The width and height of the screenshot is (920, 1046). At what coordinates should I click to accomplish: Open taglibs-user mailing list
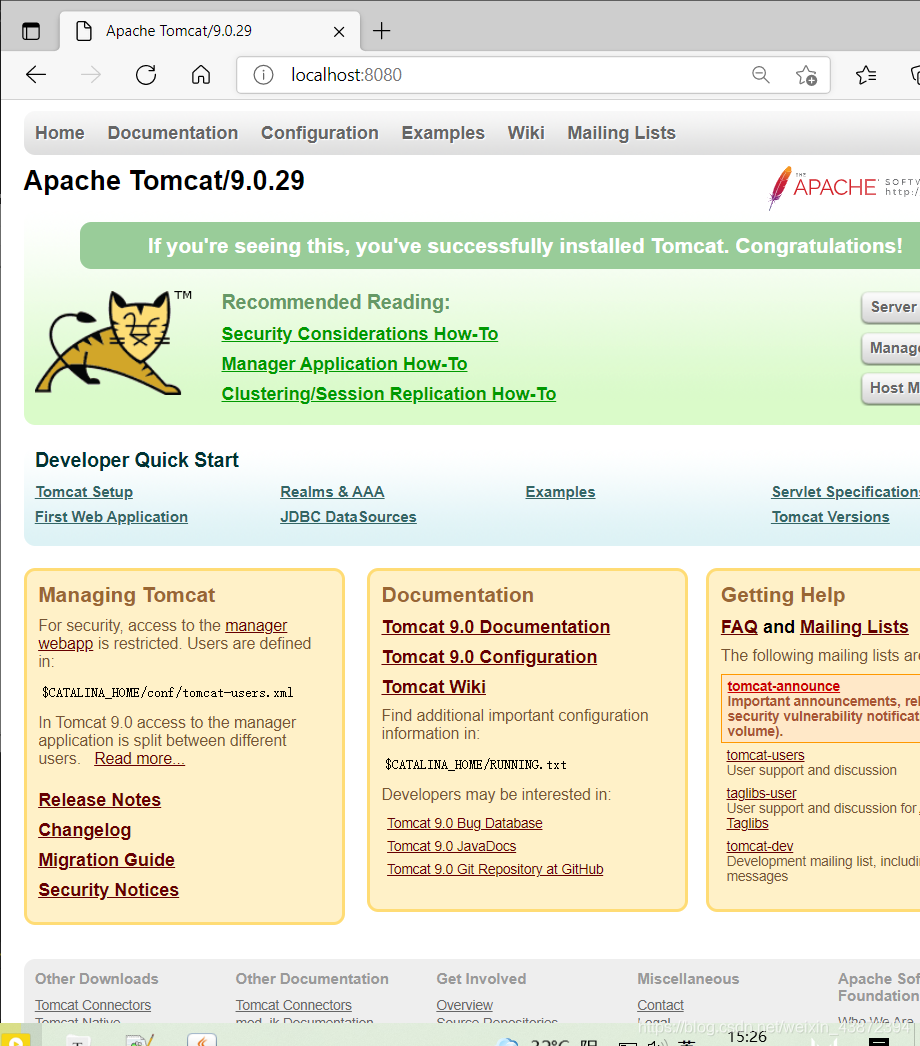(x=761, y=793)
